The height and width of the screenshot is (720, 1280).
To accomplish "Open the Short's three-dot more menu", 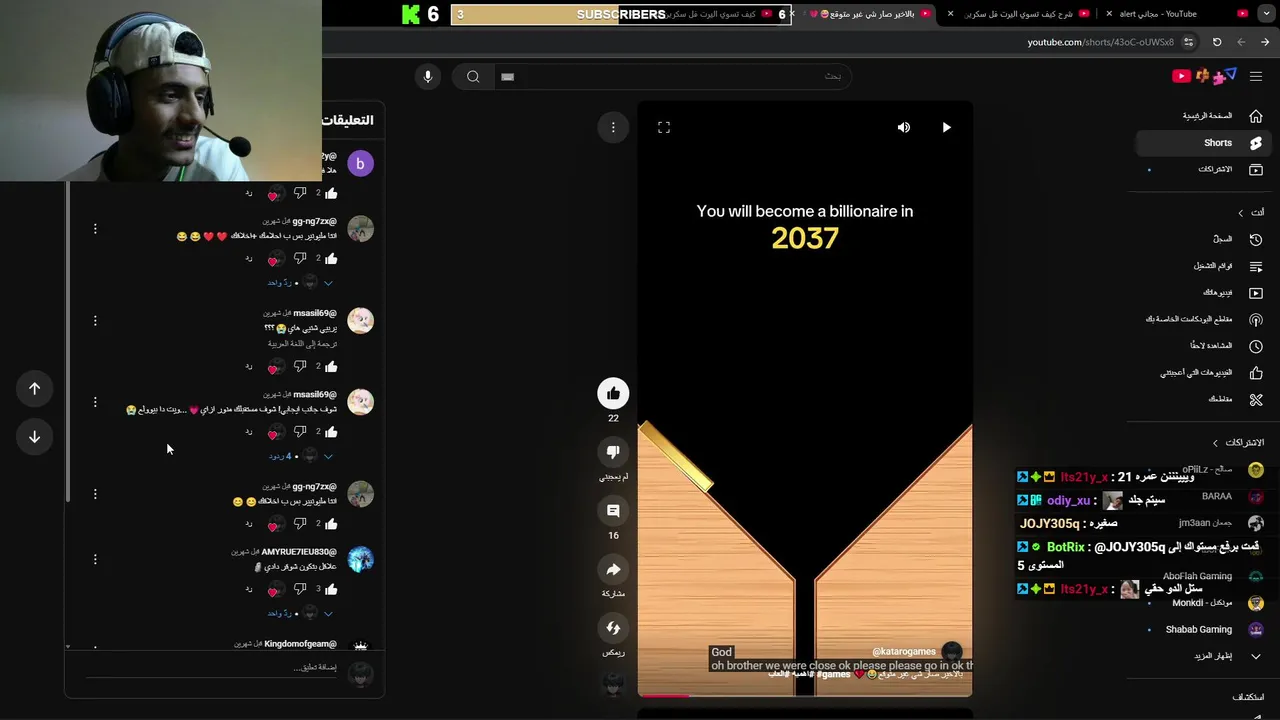I will (x=613, y=127).
